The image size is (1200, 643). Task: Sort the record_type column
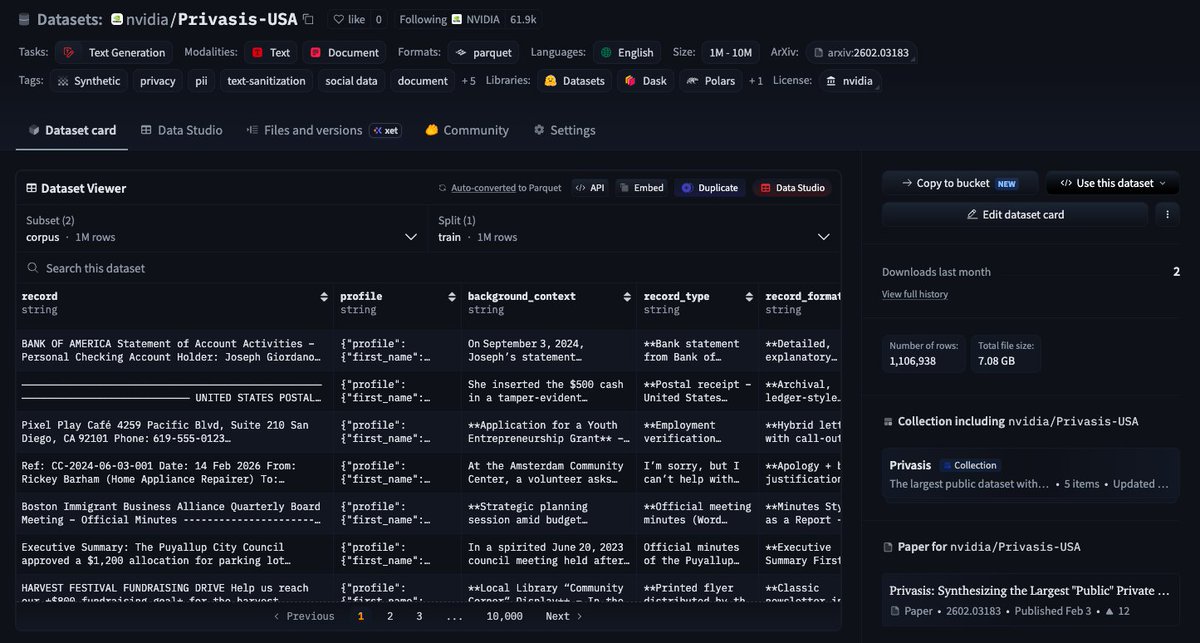(x=750, y=297)
